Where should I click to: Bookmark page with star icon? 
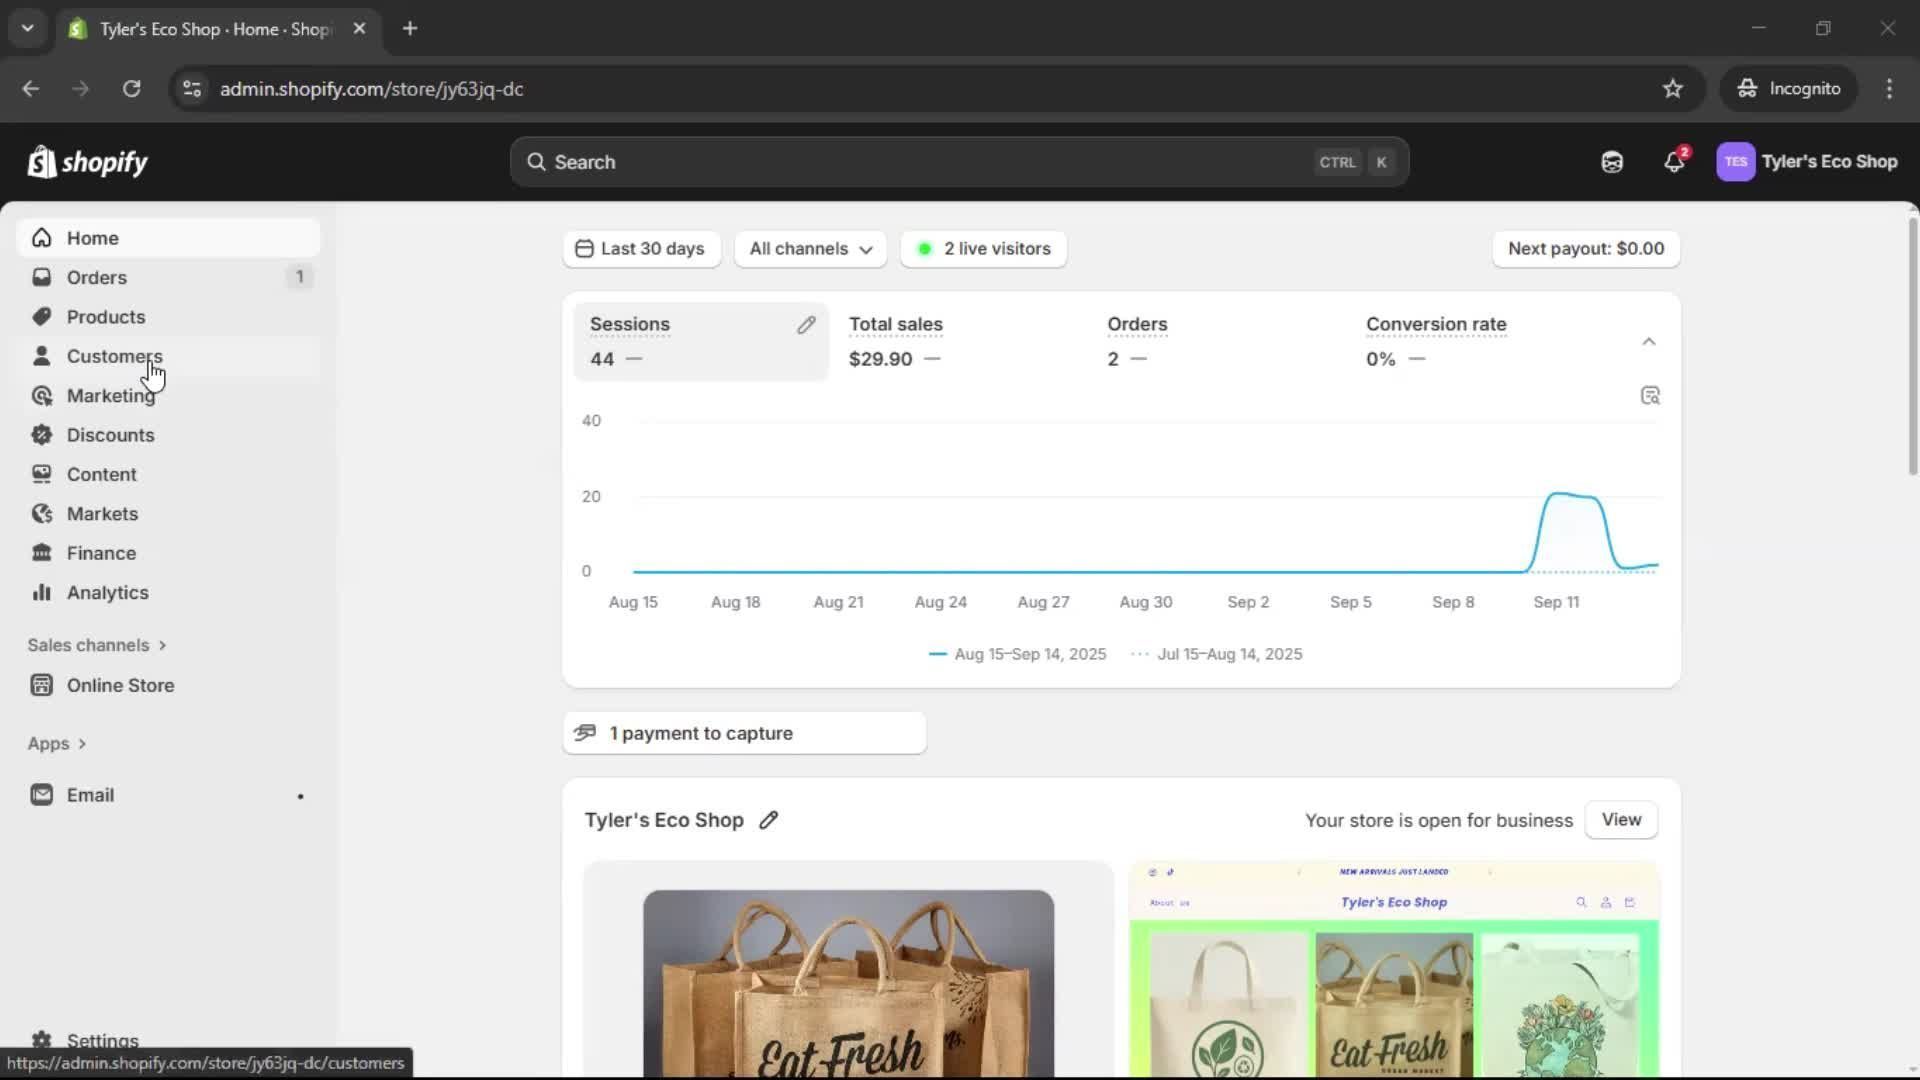pyautogui.click(x=1673, y=89)
